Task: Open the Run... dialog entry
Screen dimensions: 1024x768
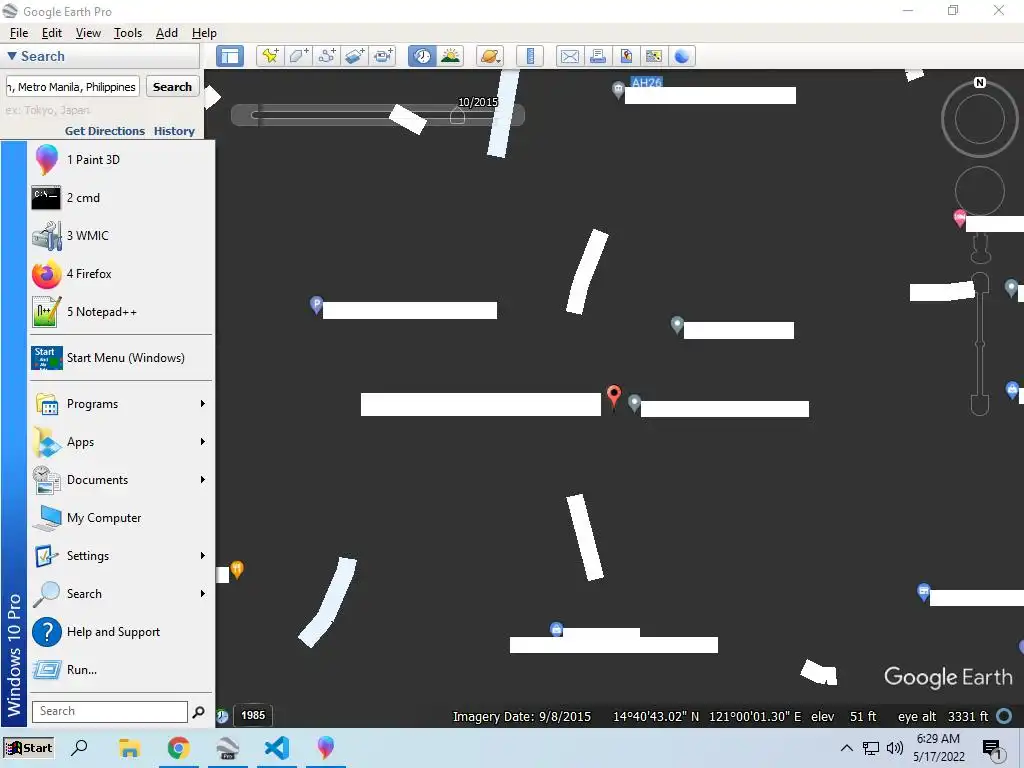Action: (121, 670)
